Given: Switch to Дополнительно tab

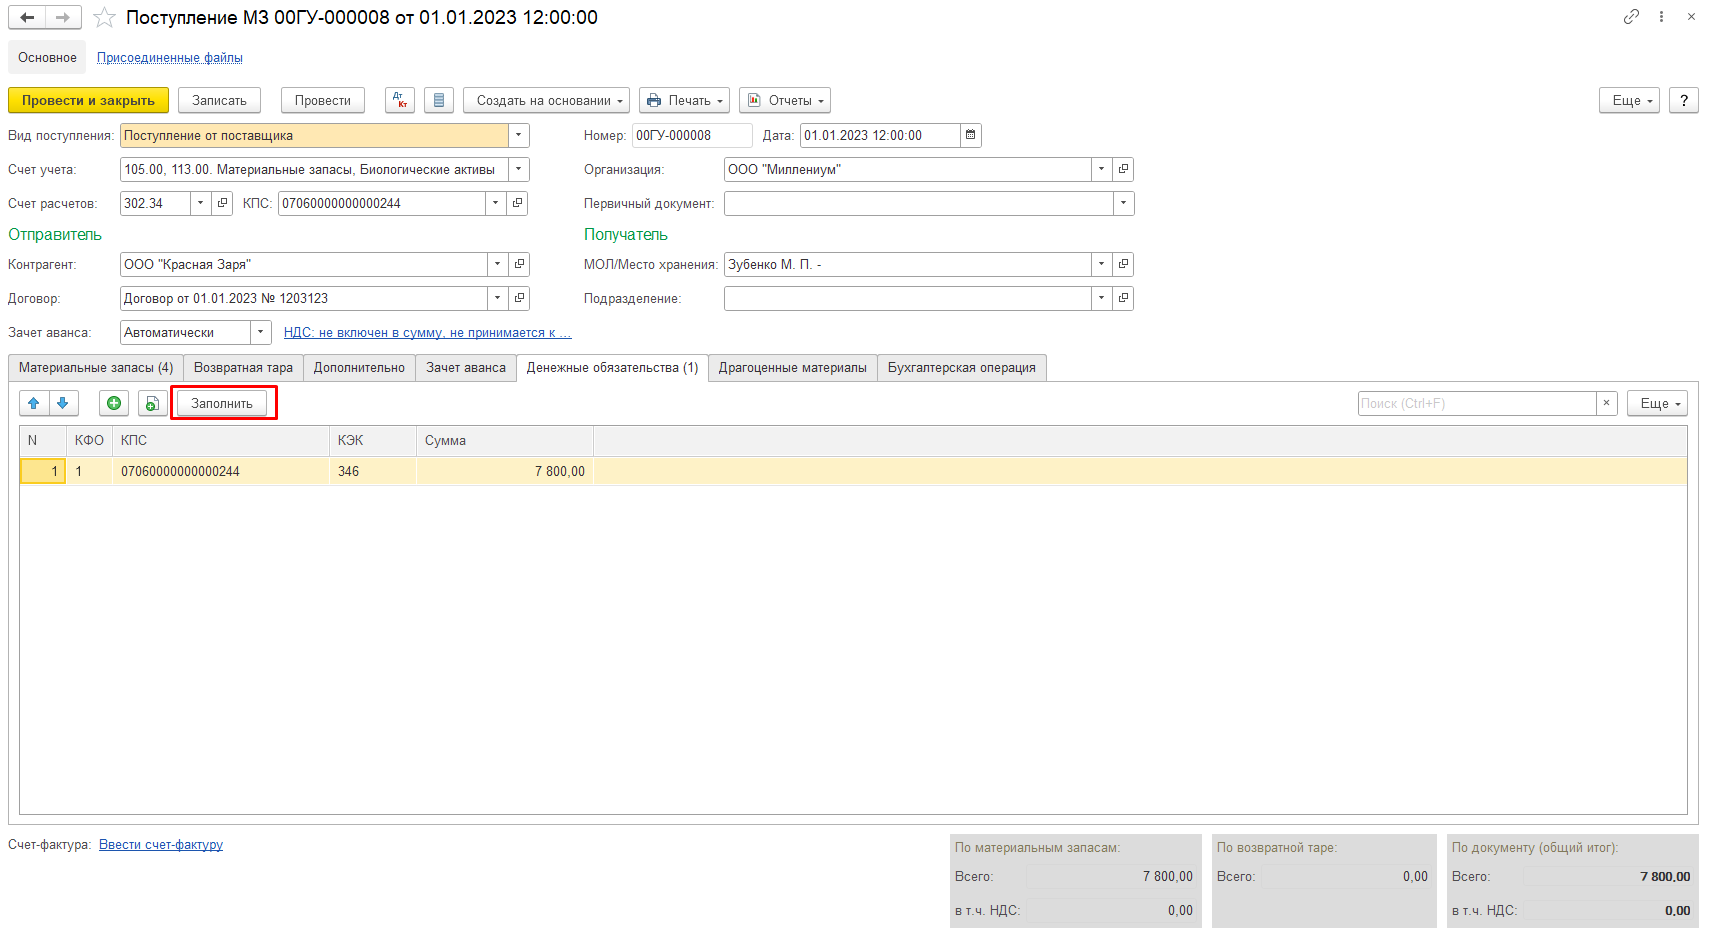Looking at the screenshot, I should pos(359,367).
